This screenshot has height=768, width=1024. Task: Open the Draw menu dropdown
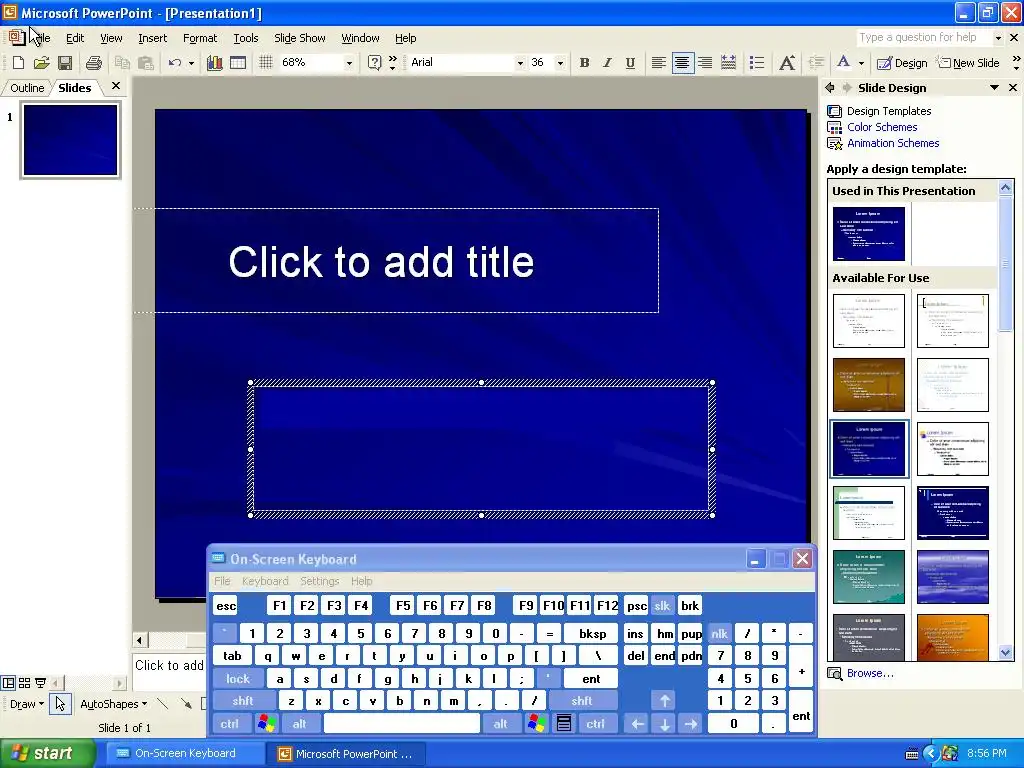click(x=27, y=704)
